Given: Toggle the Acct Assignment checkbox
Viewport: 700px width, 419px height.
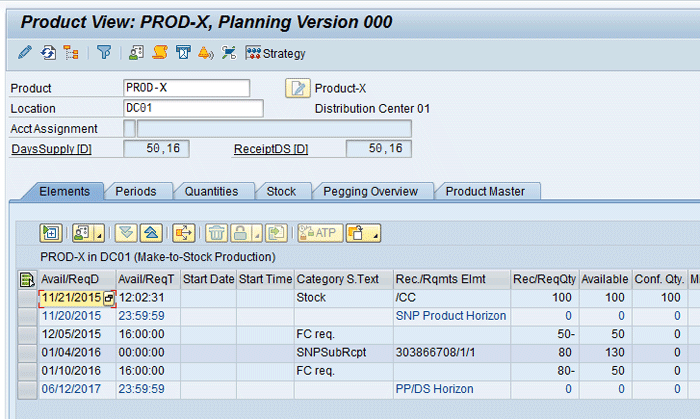Looking at the screenshot, I should click(x=129, y=128).
